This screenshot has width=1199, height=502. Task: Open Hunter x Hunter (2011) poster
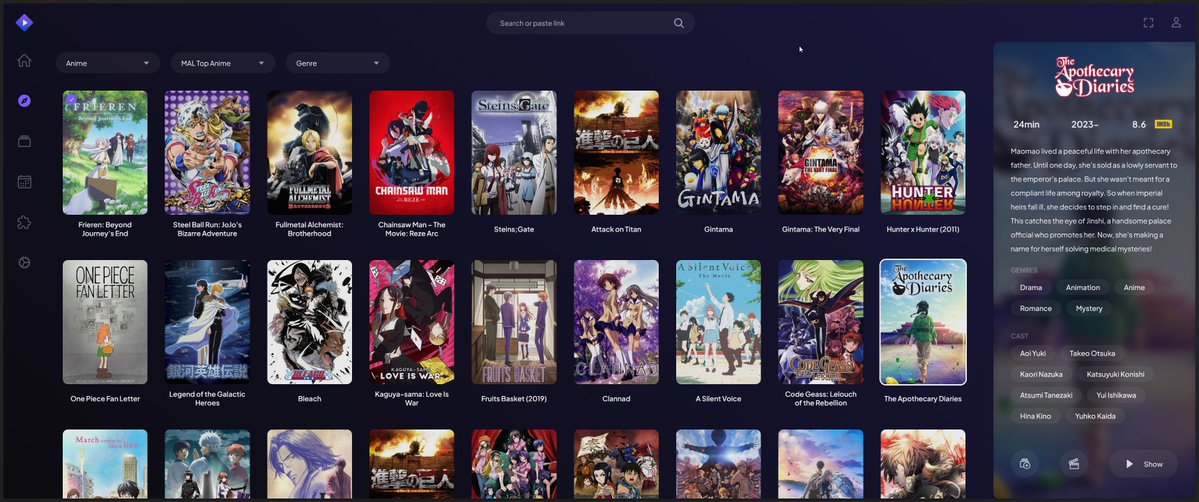923,152
